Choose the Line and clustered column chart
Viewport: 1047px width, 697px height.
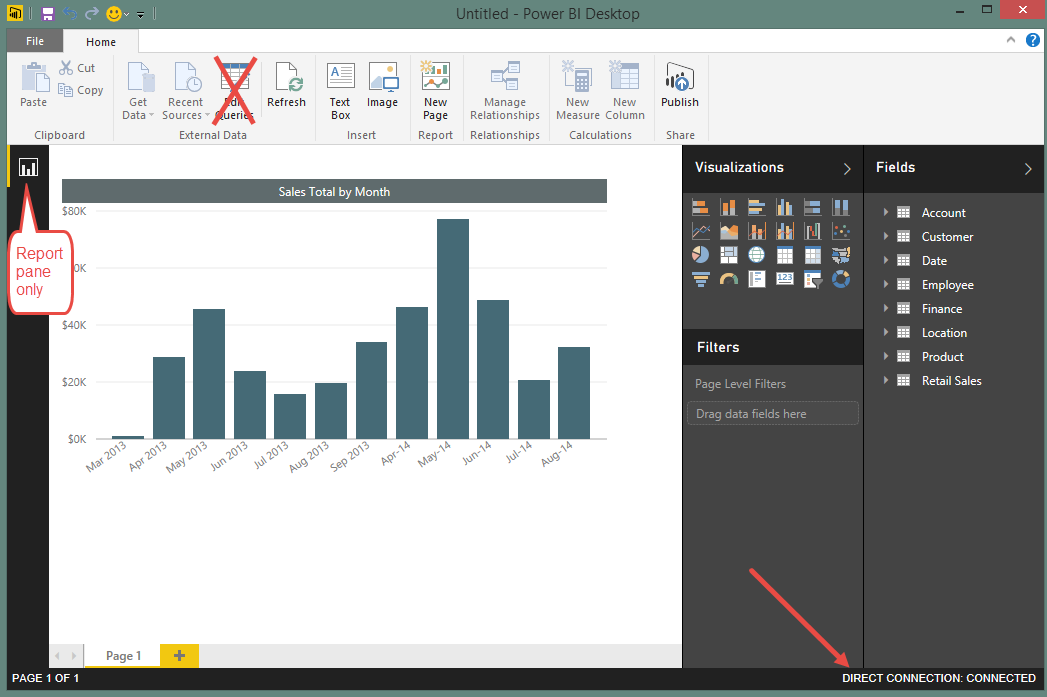(x=785, y=232)
